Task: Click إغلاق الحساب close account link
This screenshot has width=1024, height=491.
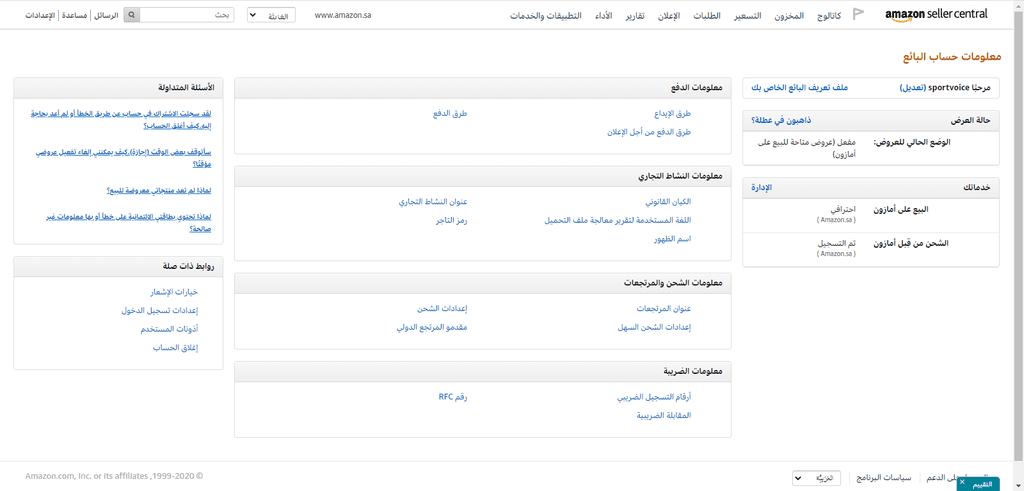Action: point(176,348)
